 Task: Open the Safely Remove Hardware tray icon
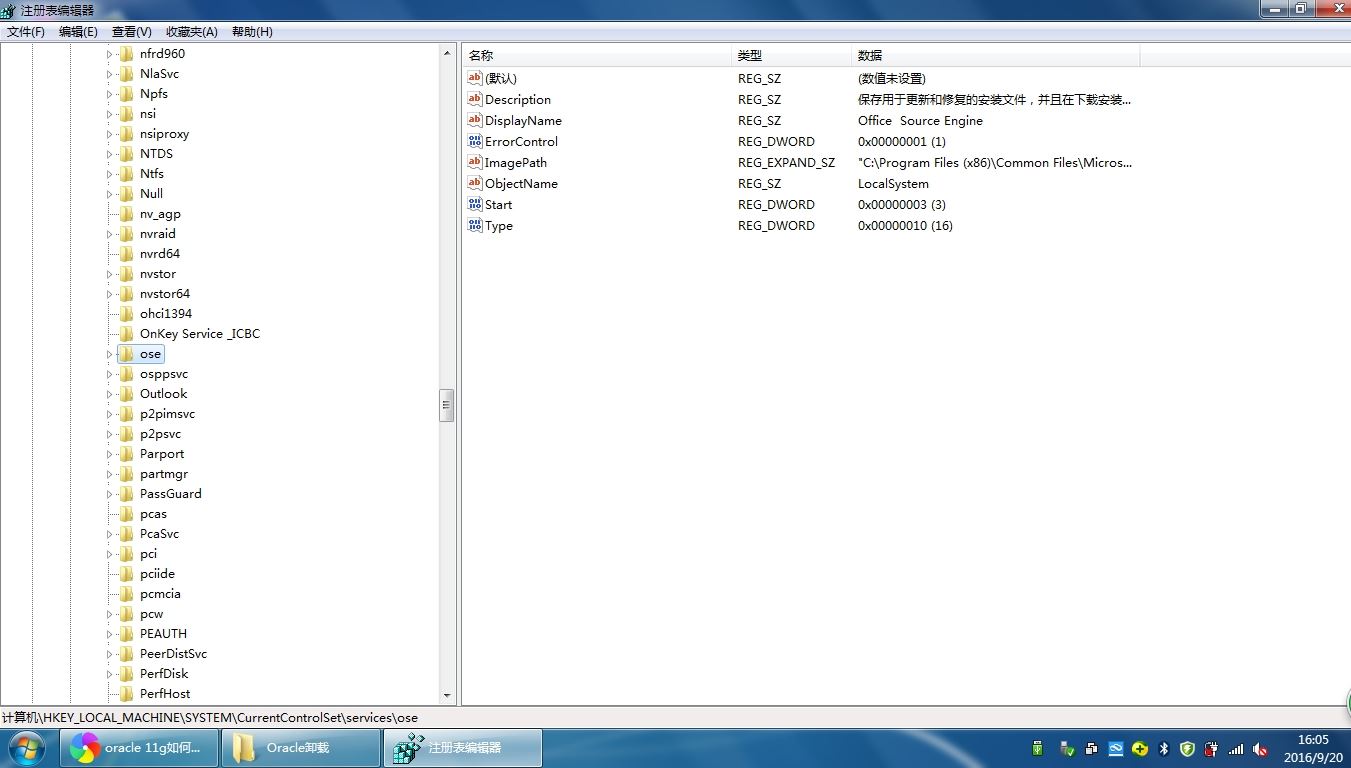[1038, 748]
